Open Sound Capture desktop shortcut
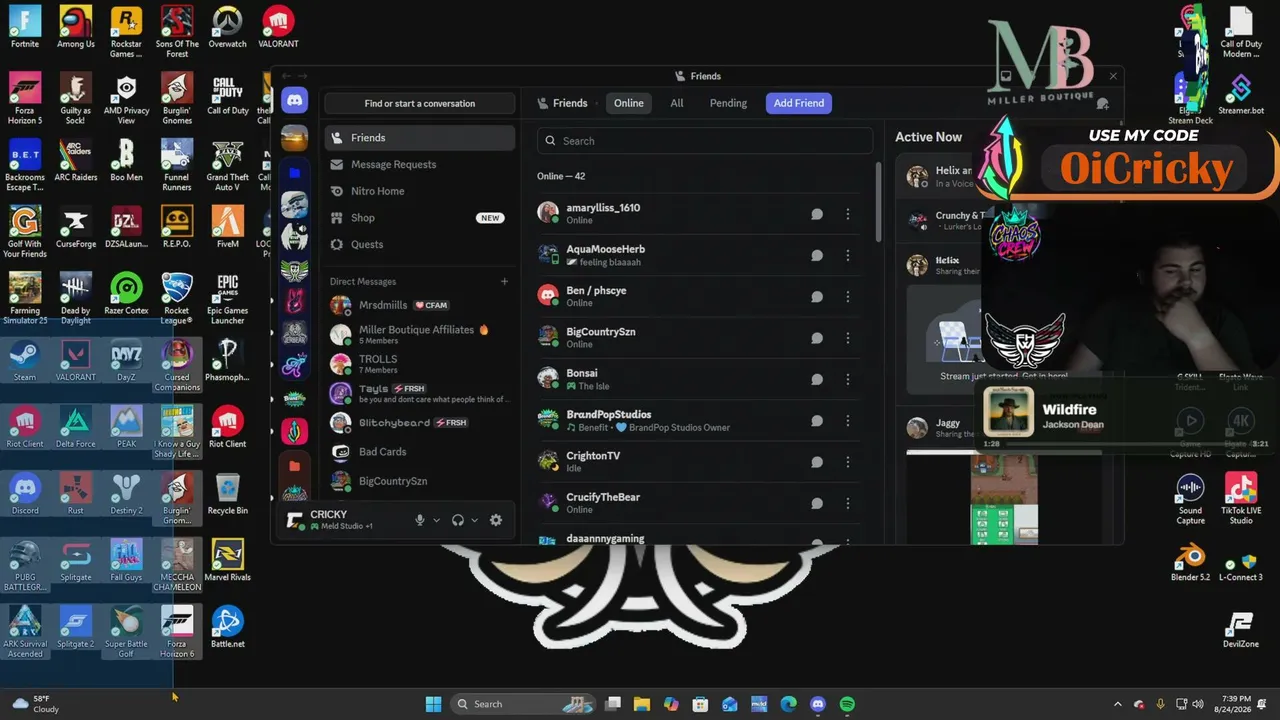 point(1190,498)
